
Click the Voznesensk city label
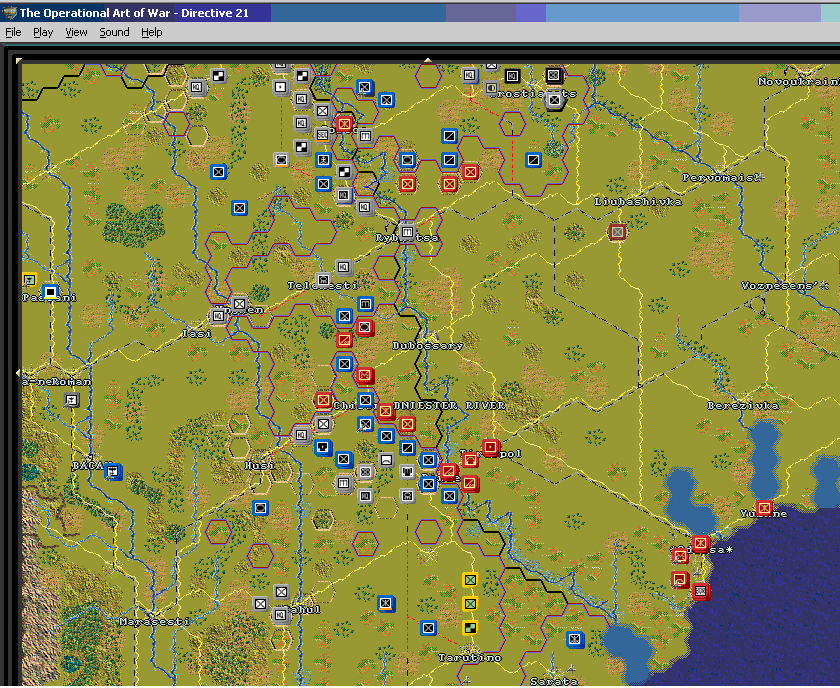[785, 286]
